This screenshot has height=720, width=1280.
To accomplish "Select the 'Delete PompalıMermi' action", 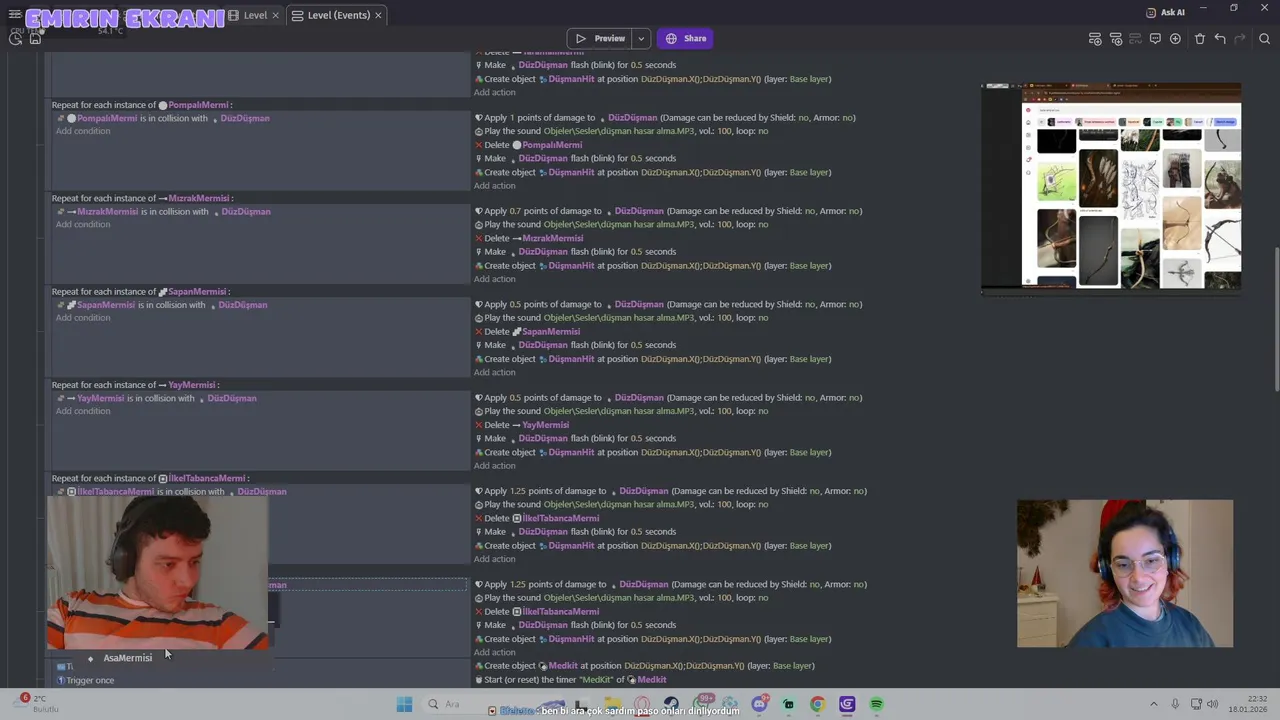I will 529,144.
